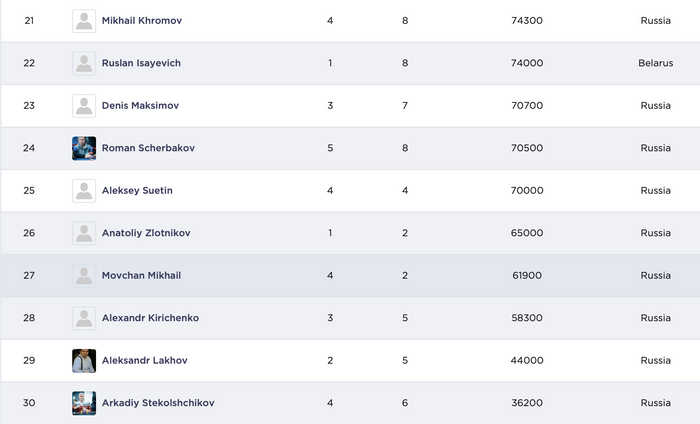Viewport: 700px width, 424px height.
Task: Click the Arkadiy Stekolshchikov name link
Action: (158, 403)
